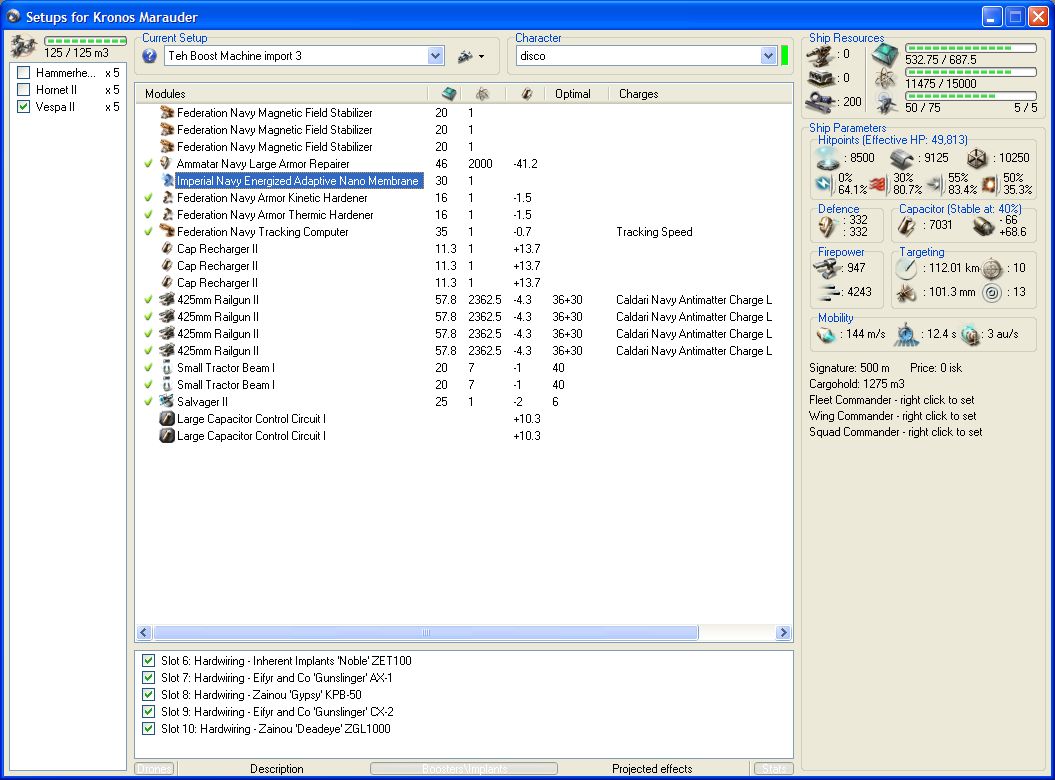Click the capacitor capacity icon
The width and height of the screenshot is (1055, 780).
coord(907,226)
